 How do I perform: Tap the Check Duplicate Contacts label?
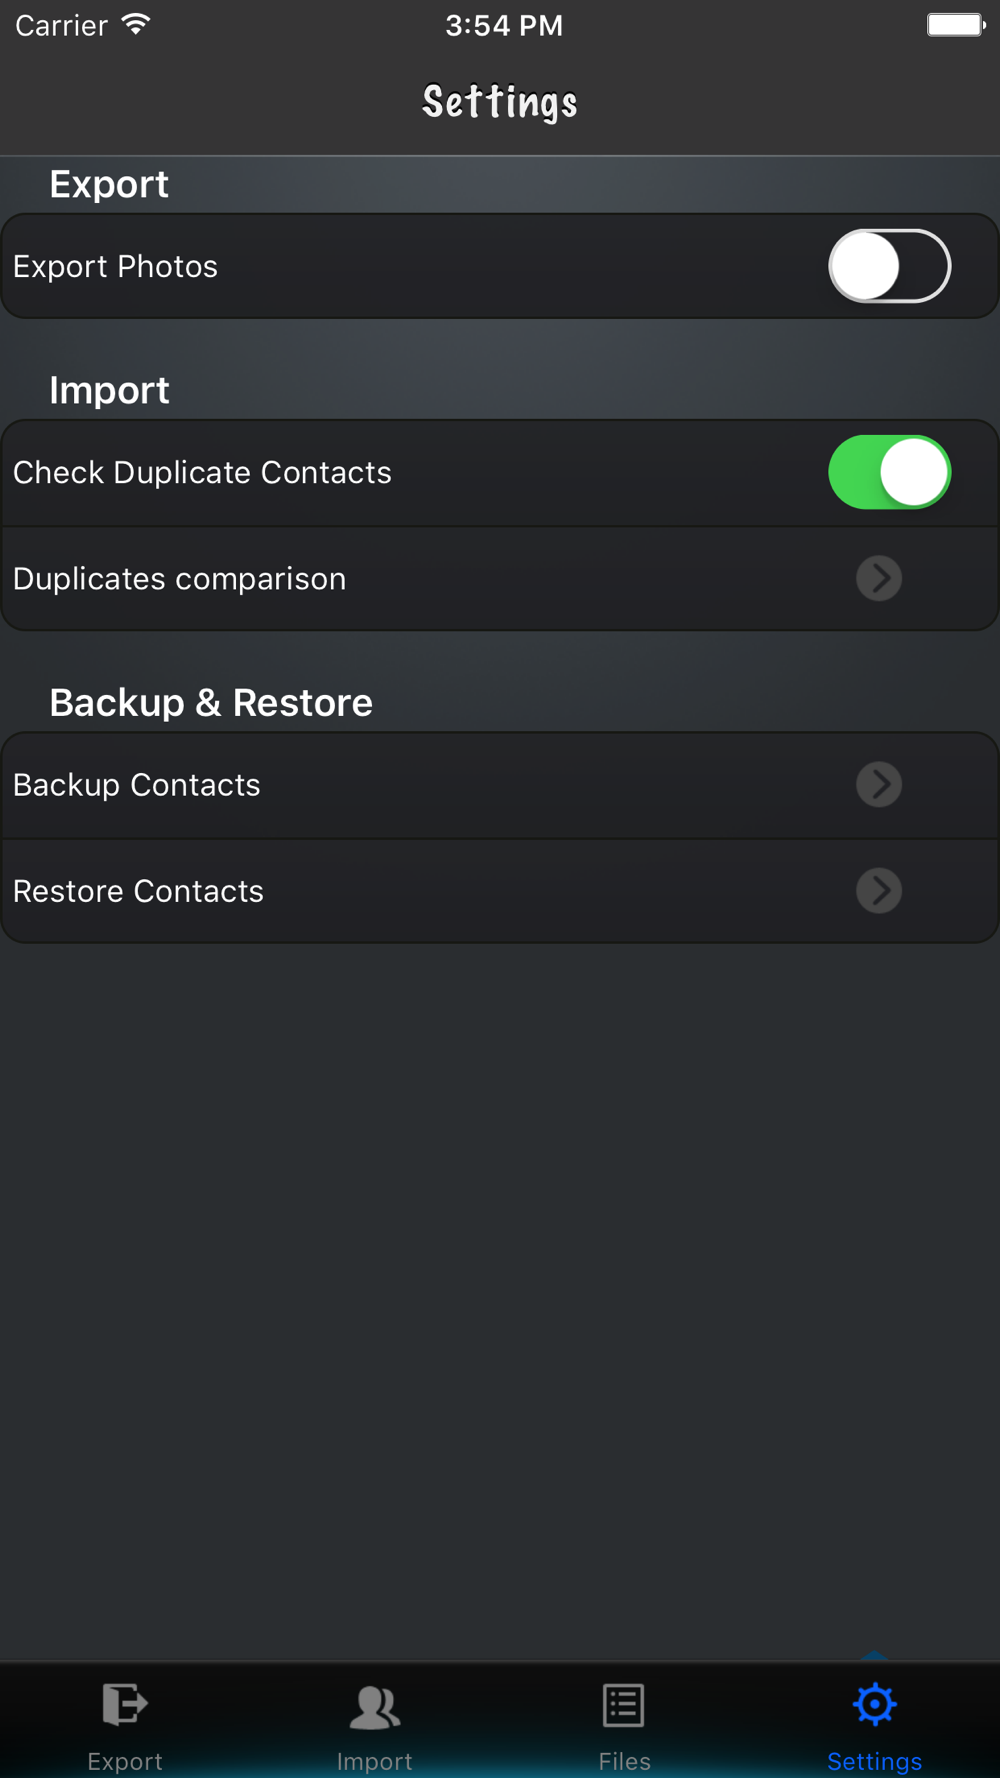tap(202, 473)
